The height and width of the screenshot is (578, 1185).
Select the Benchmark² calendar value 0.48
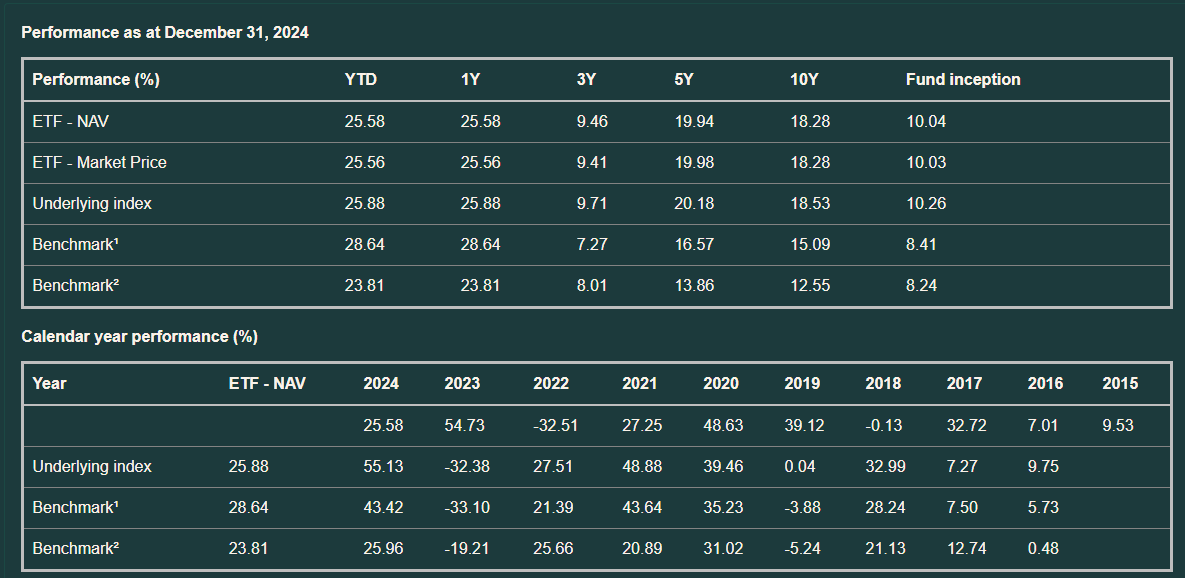coord(1043,548)
